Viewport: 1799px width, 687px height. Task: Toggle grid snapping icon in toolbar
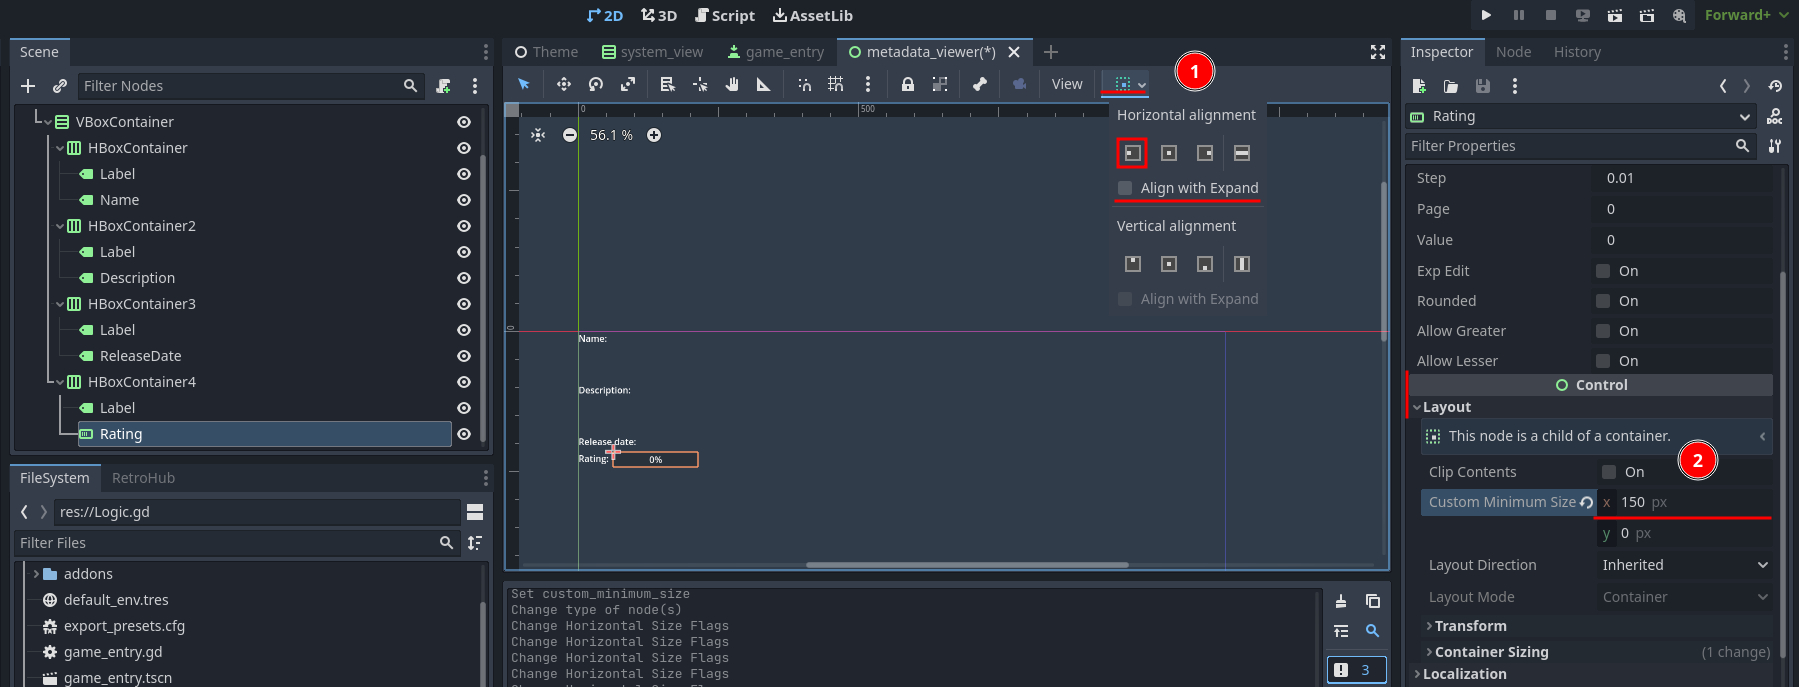(836, 84)
